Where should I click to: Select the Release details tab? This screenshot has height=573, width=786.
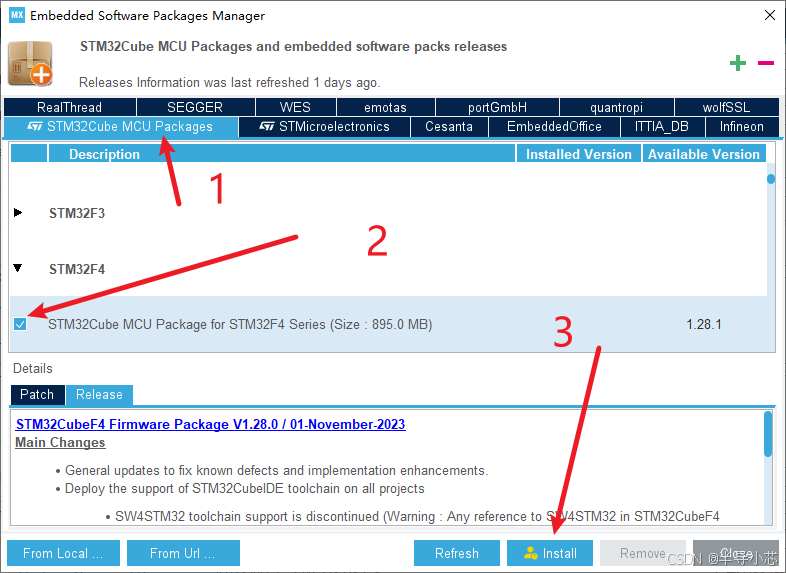[99, 395]
